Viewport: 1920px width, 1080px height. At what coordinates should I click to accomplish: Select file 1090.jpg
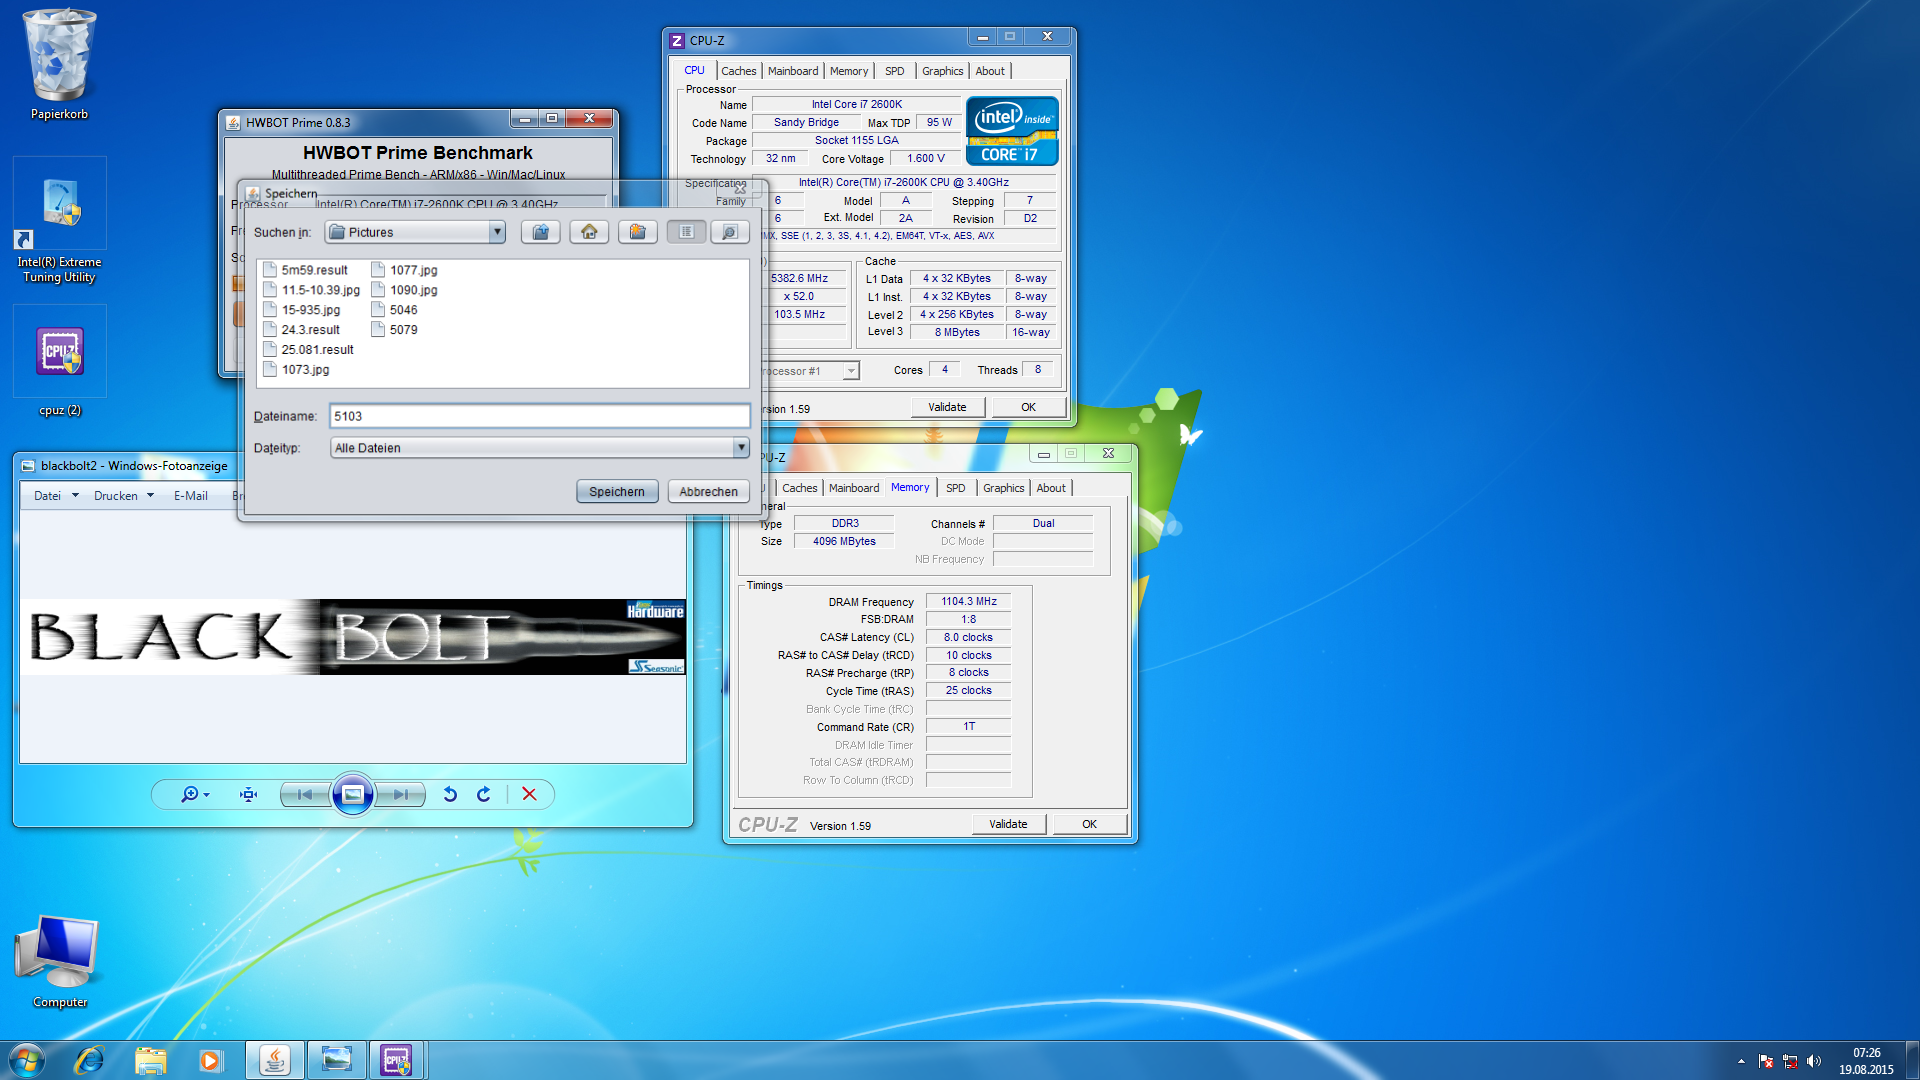(x=404, y=290)
